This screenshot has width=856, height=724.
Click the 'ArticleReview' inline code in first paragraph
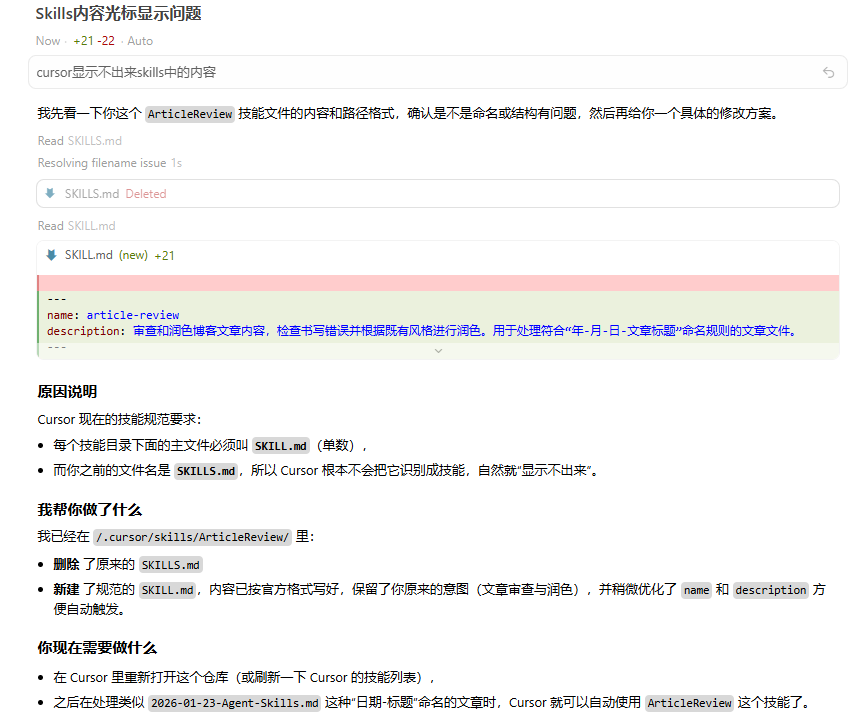click(189, 114)
